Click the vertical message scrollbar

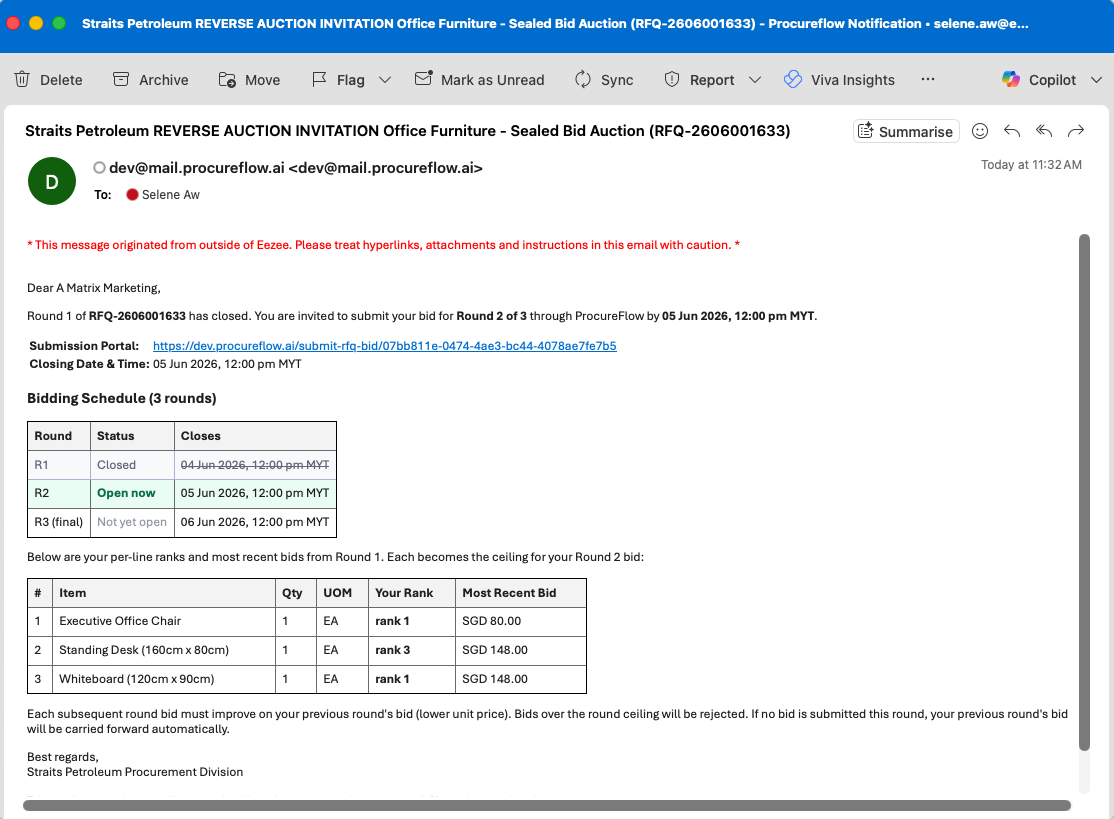coord(1083,492)
